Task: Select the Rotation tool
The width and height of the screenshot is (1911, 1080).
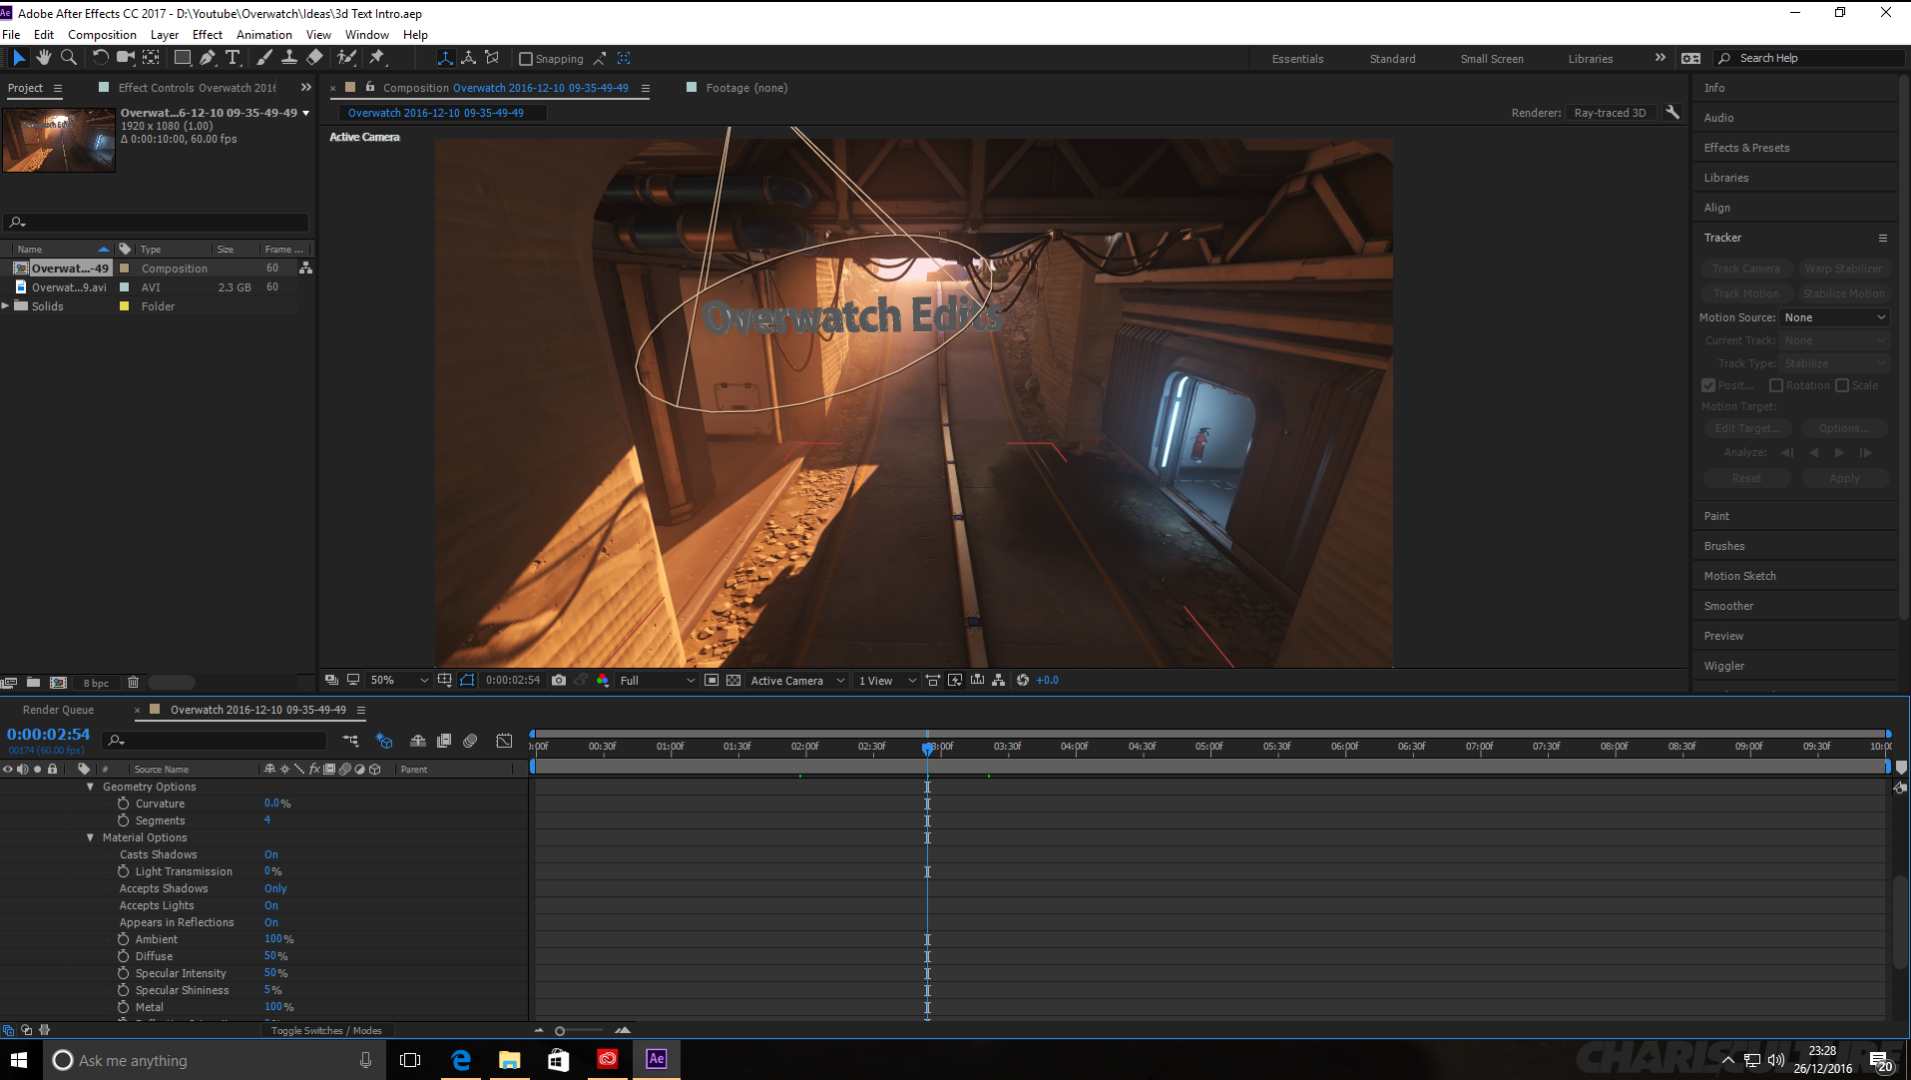Action: coord(100,58)
